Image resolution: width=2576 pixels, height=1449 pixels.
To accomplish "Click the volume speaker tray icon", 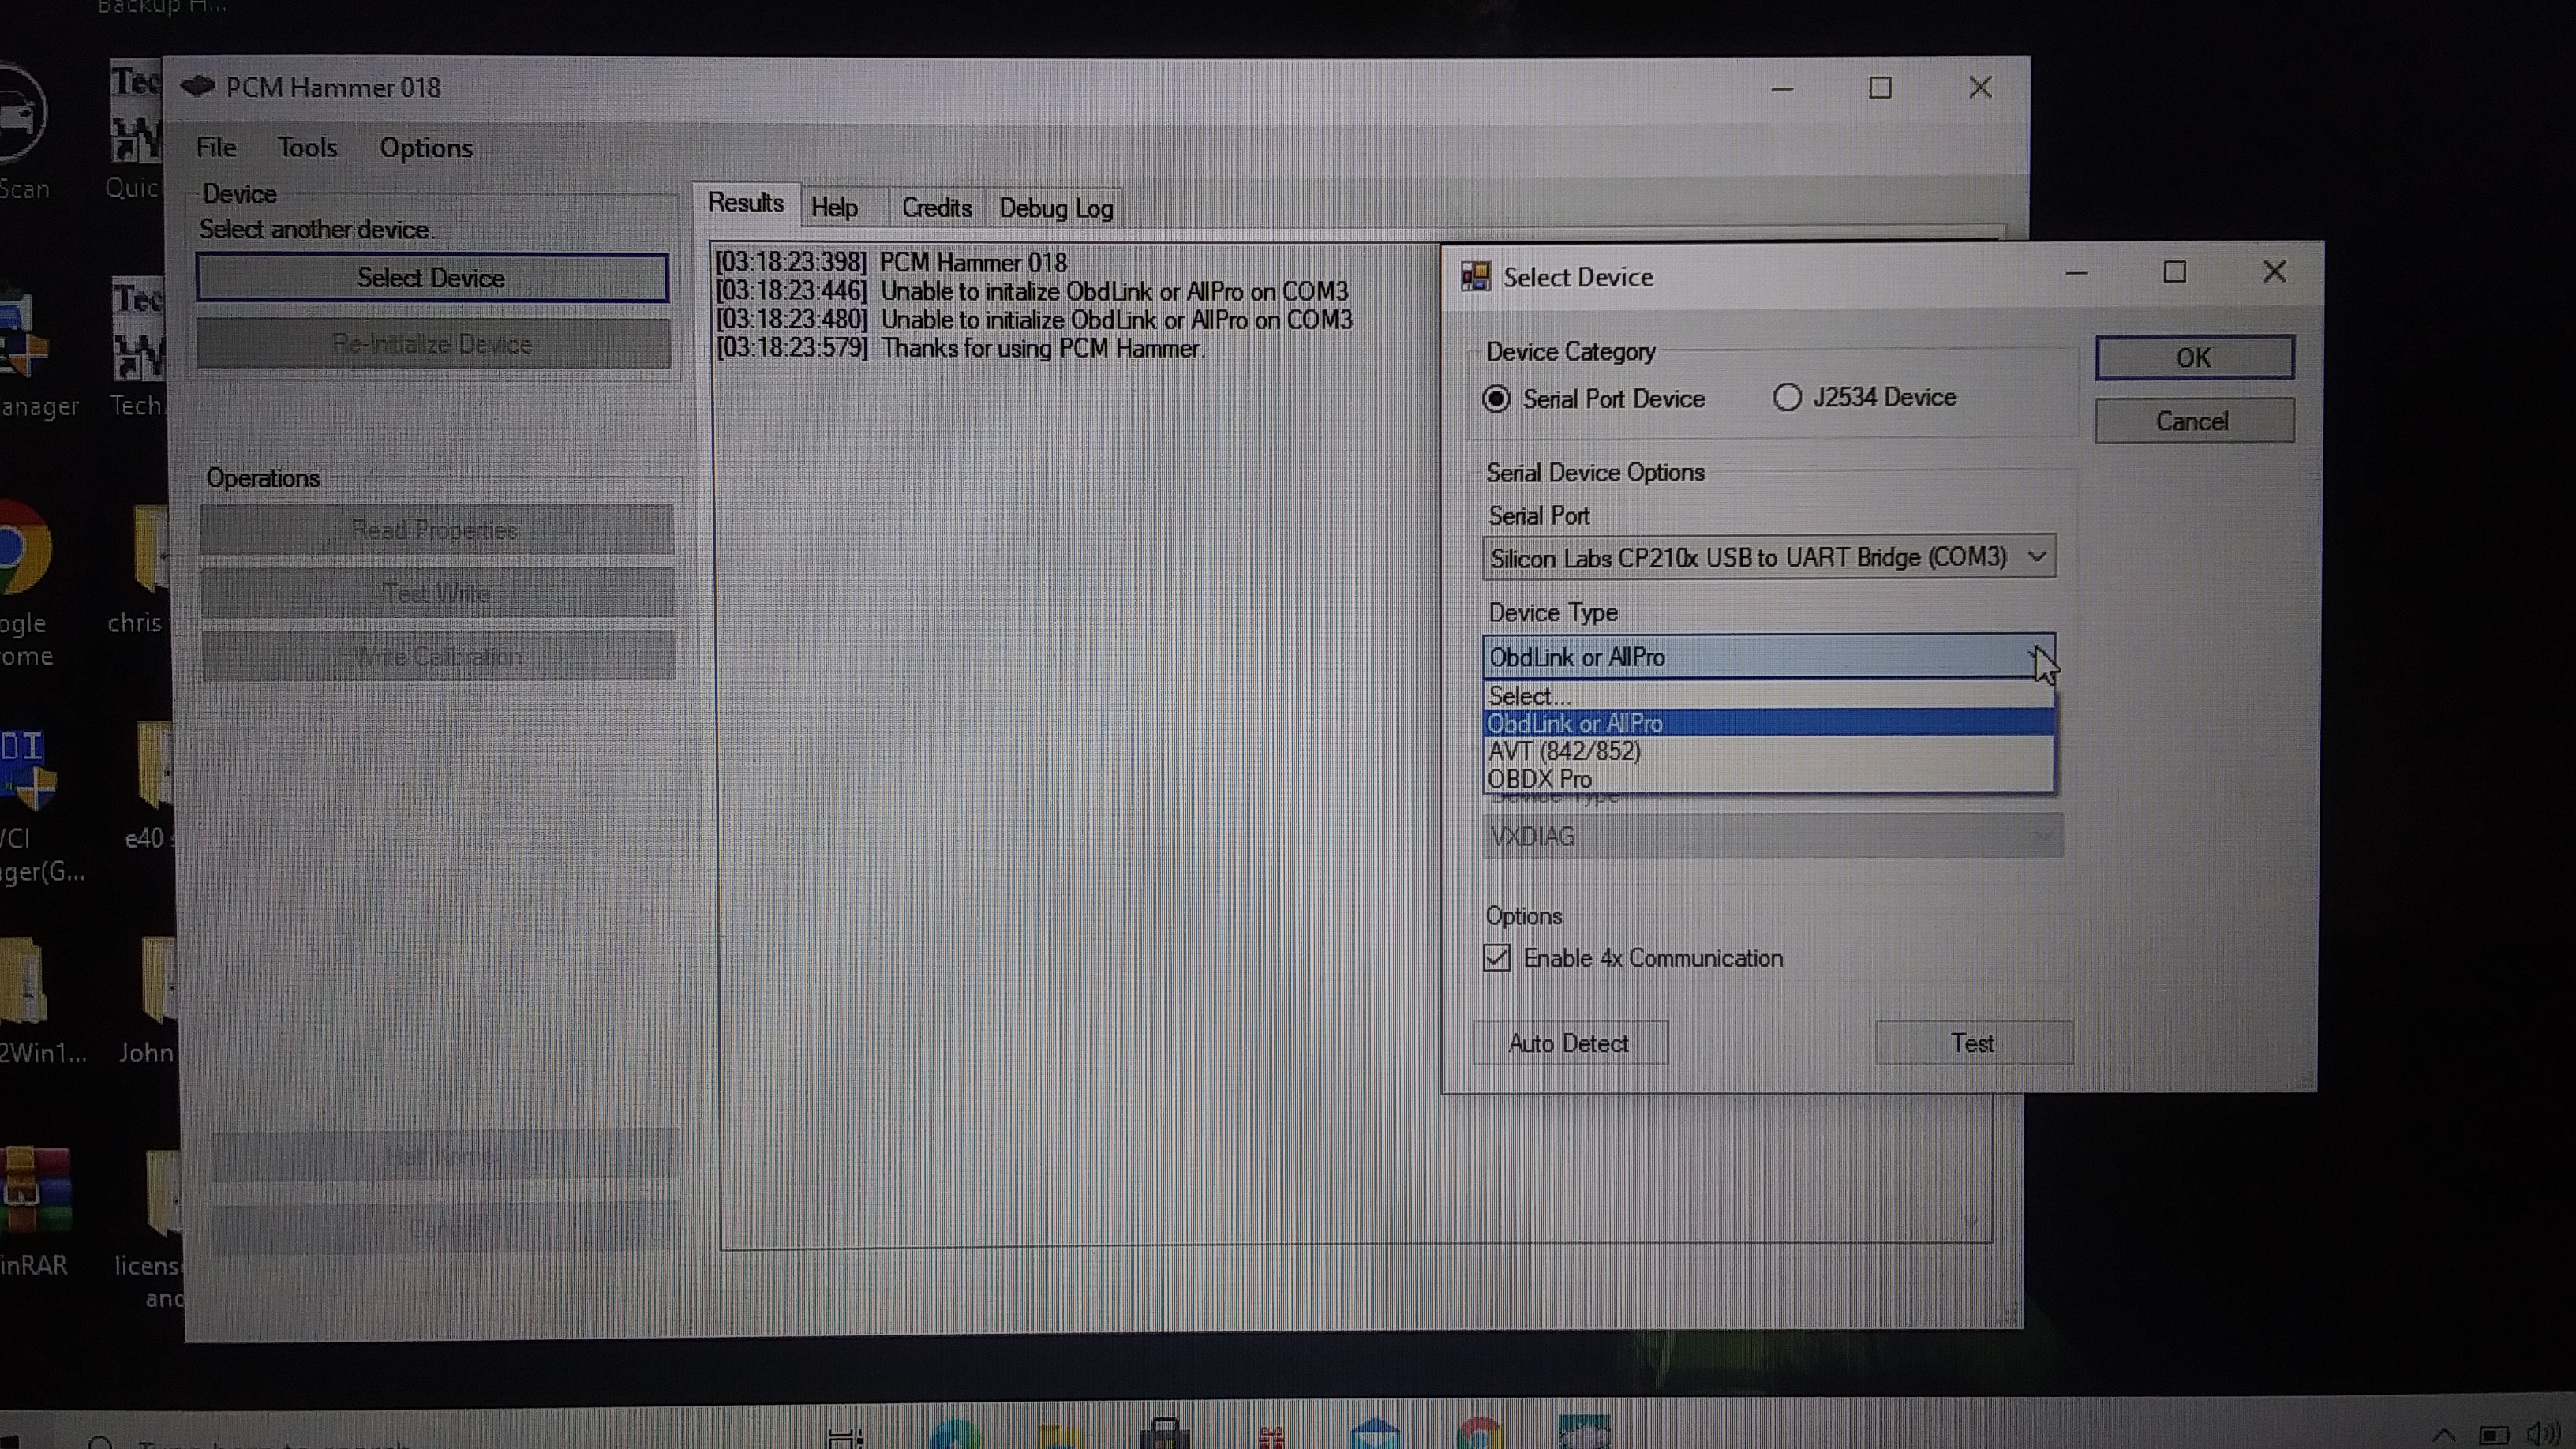I will point(2543,1434).
